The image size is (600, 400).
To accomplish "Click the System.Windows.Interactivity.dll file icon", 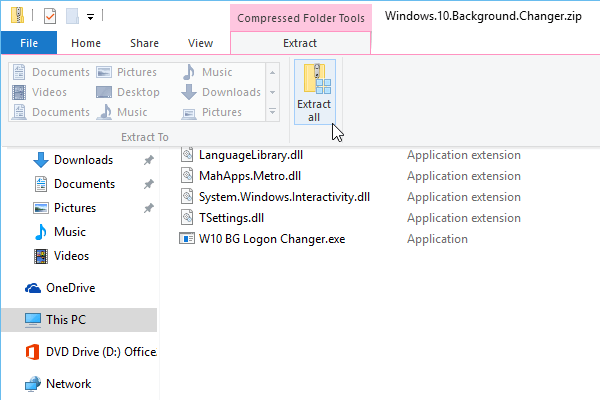I will tap(187, 197).
